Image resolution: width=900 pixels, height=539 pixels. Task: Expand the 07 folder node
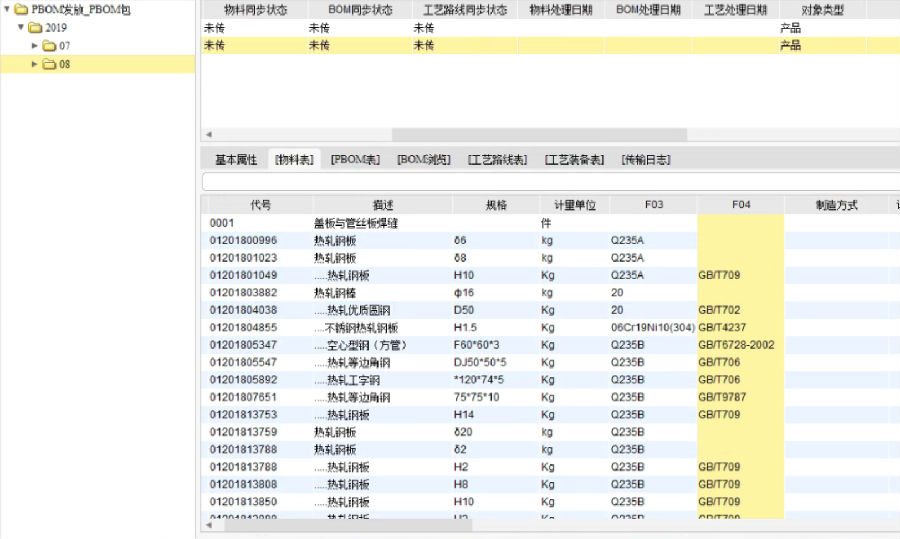[x=35, y=46]
